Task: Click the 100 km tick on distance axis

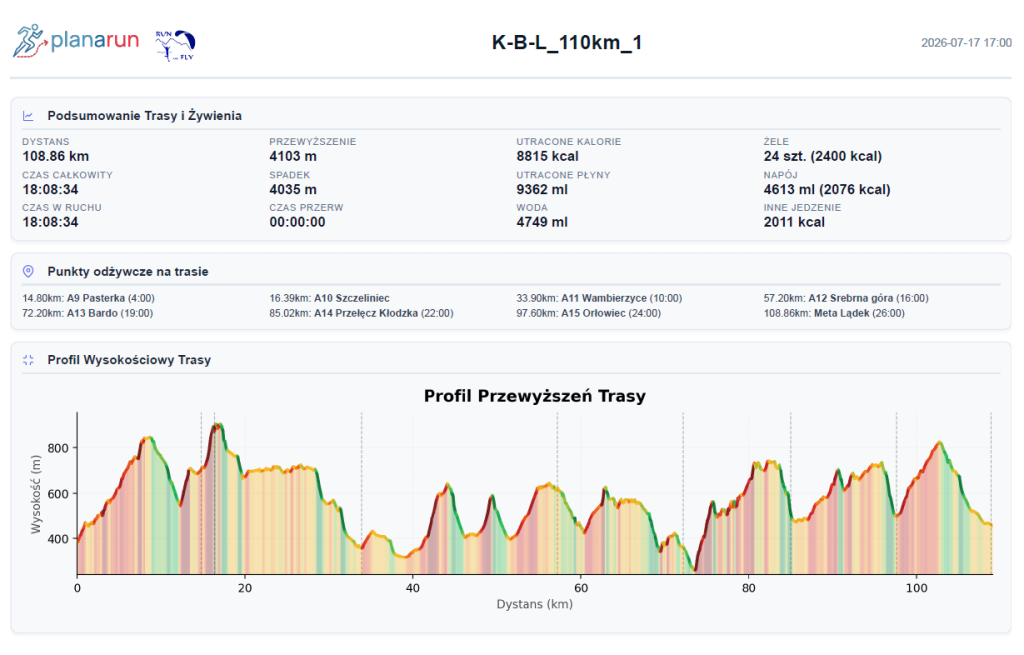Action: pyautogui.click(x=916, y=588)
